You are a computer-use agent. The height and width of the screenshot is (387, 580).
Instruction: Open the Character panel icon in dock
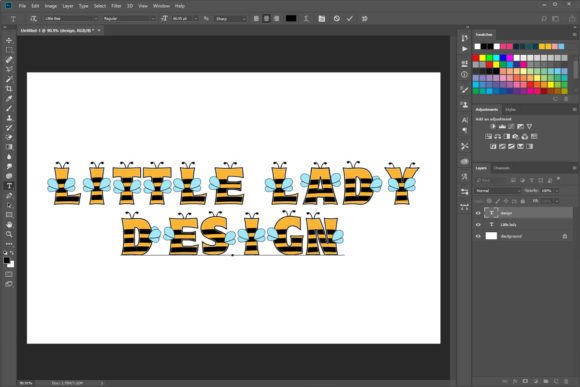[x=465, y=120]
